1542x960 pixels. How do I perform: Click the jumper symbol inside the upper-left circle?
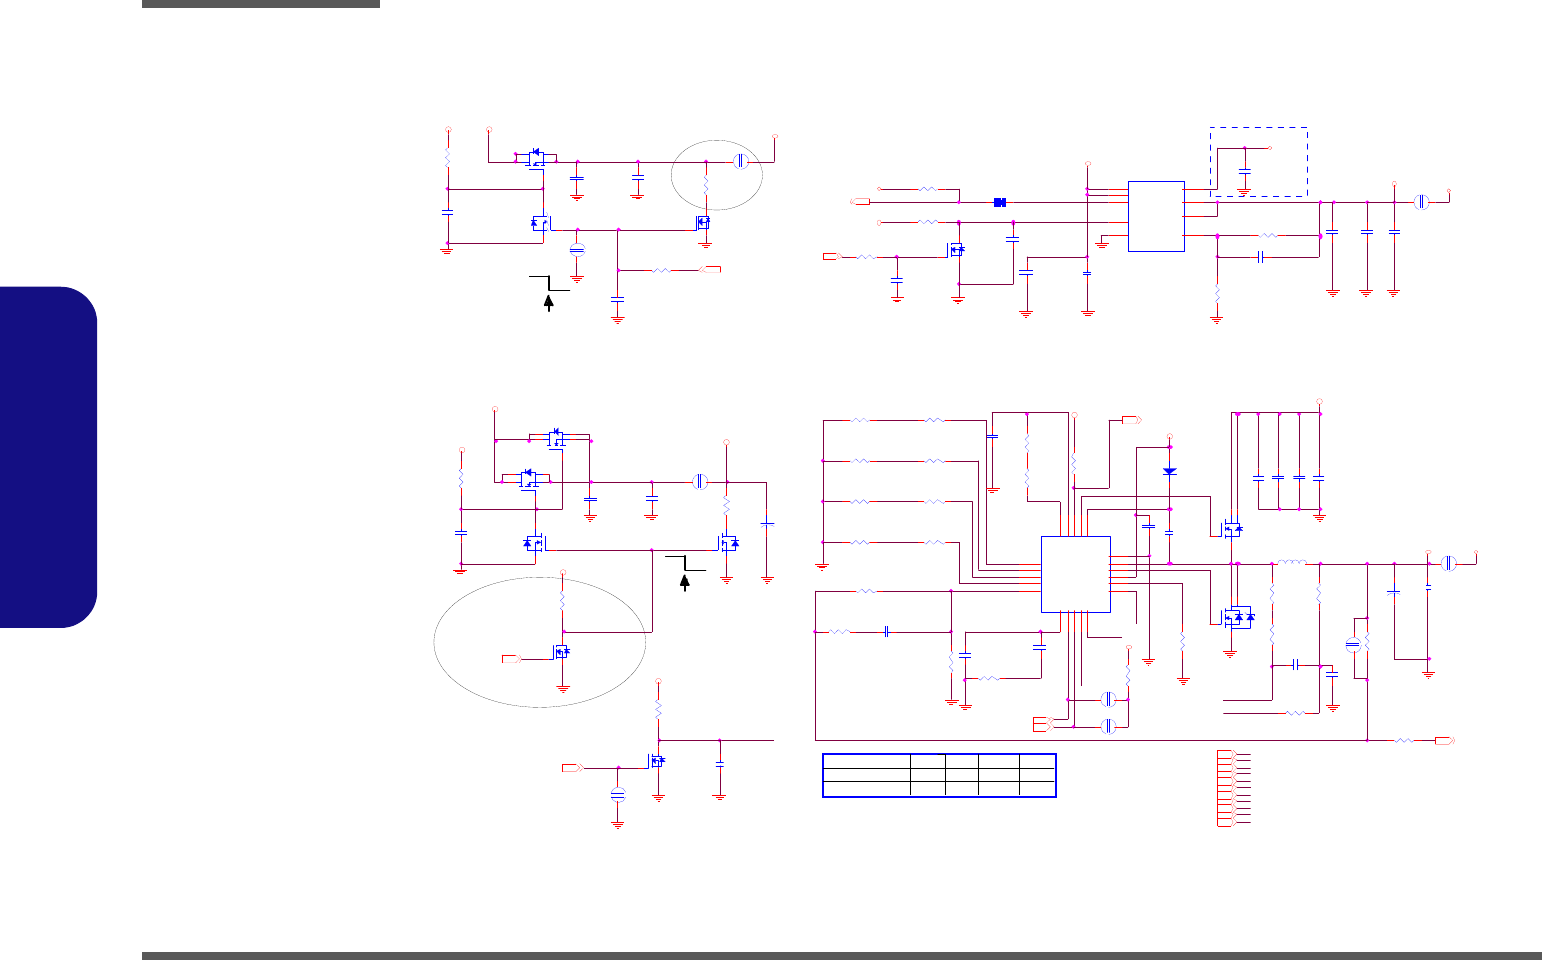(740, 161)
